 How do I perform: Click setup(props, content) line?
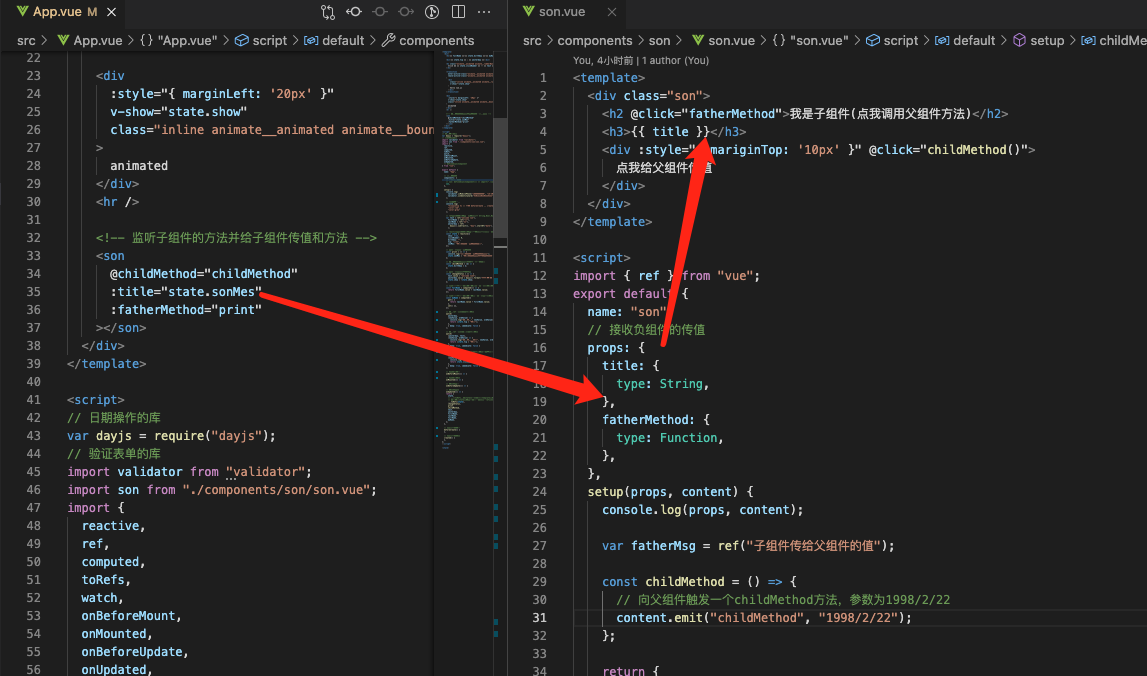[x=671, y=492]
